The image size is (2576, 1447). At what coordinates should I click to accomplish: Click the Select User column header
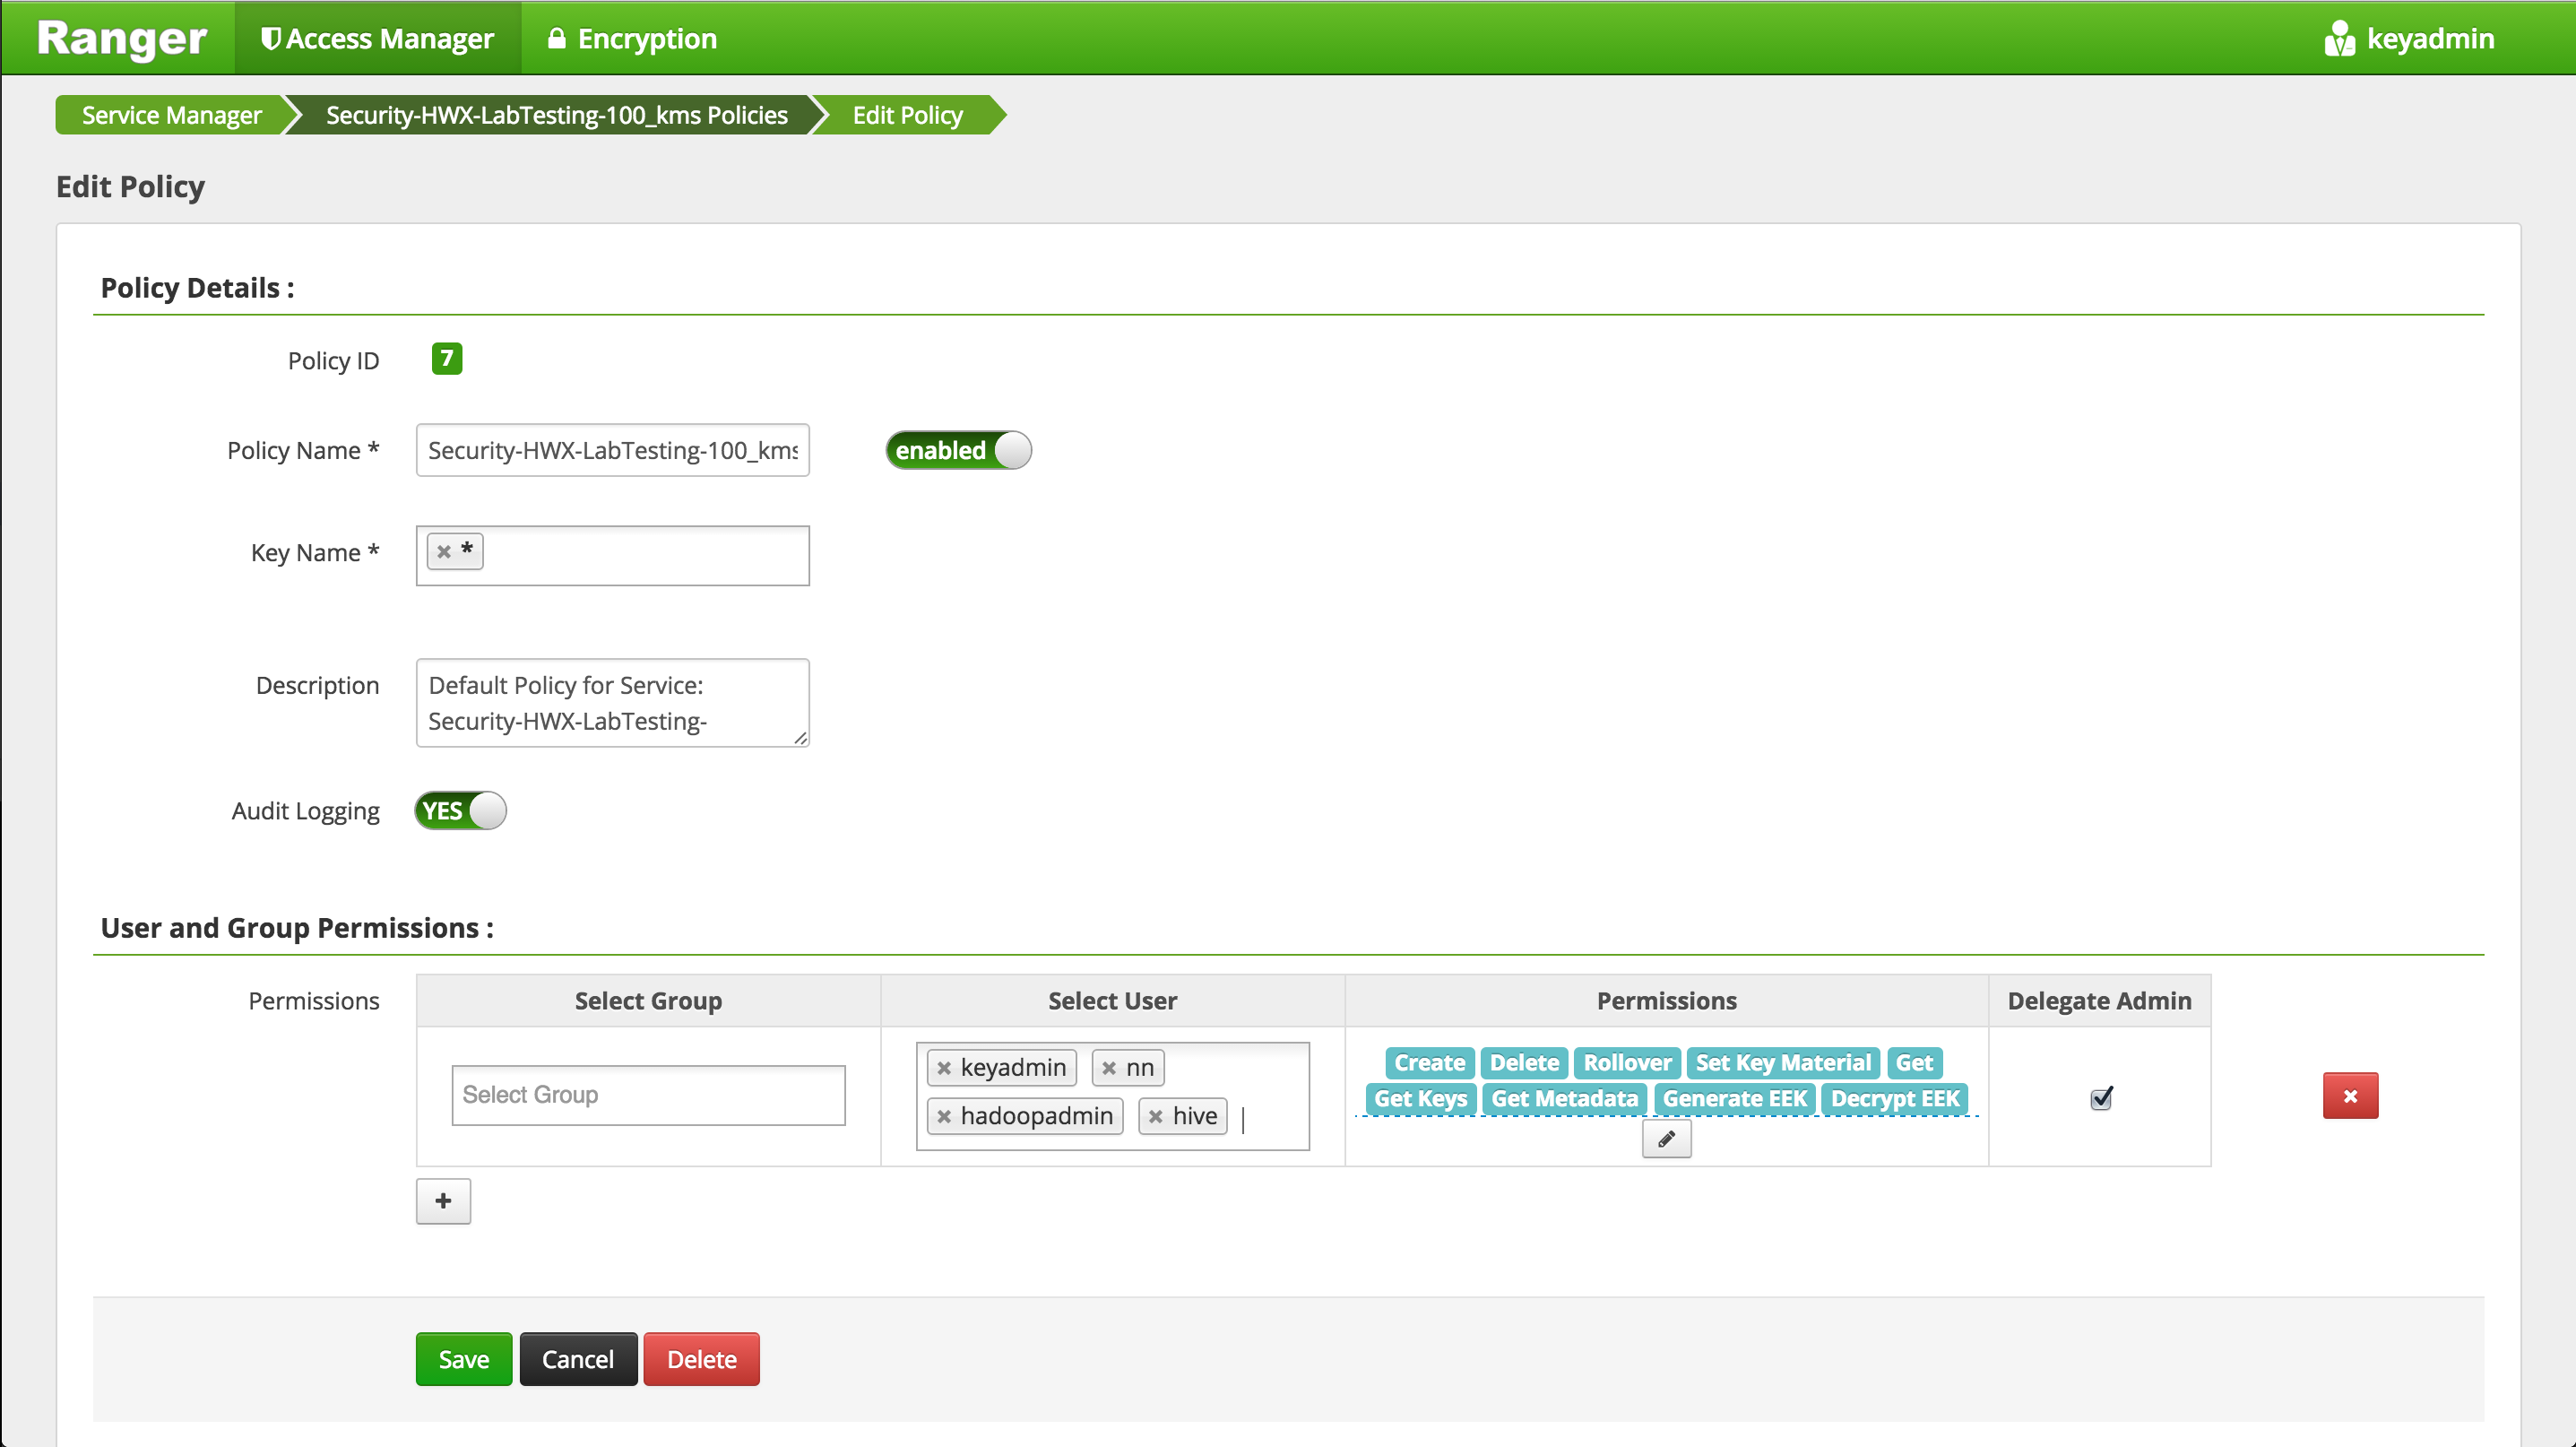point(1112,1001)
